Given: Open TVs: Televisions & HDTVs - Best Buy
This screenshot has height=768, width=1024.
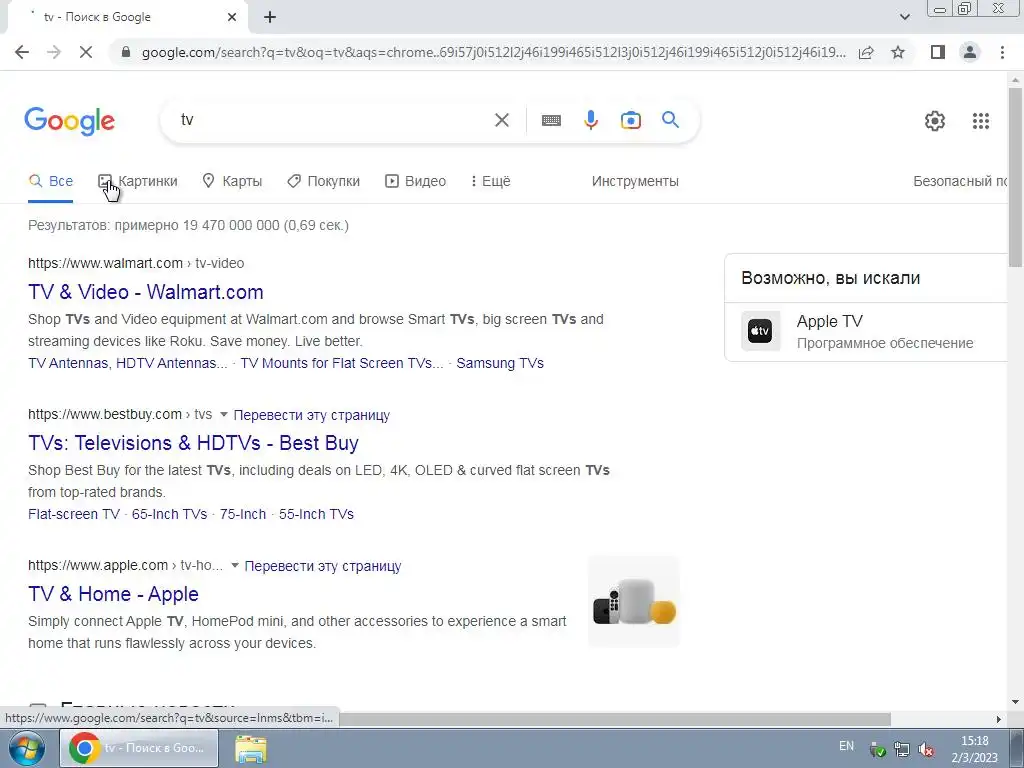Looking at the screenshot, I should click(193, 443).
